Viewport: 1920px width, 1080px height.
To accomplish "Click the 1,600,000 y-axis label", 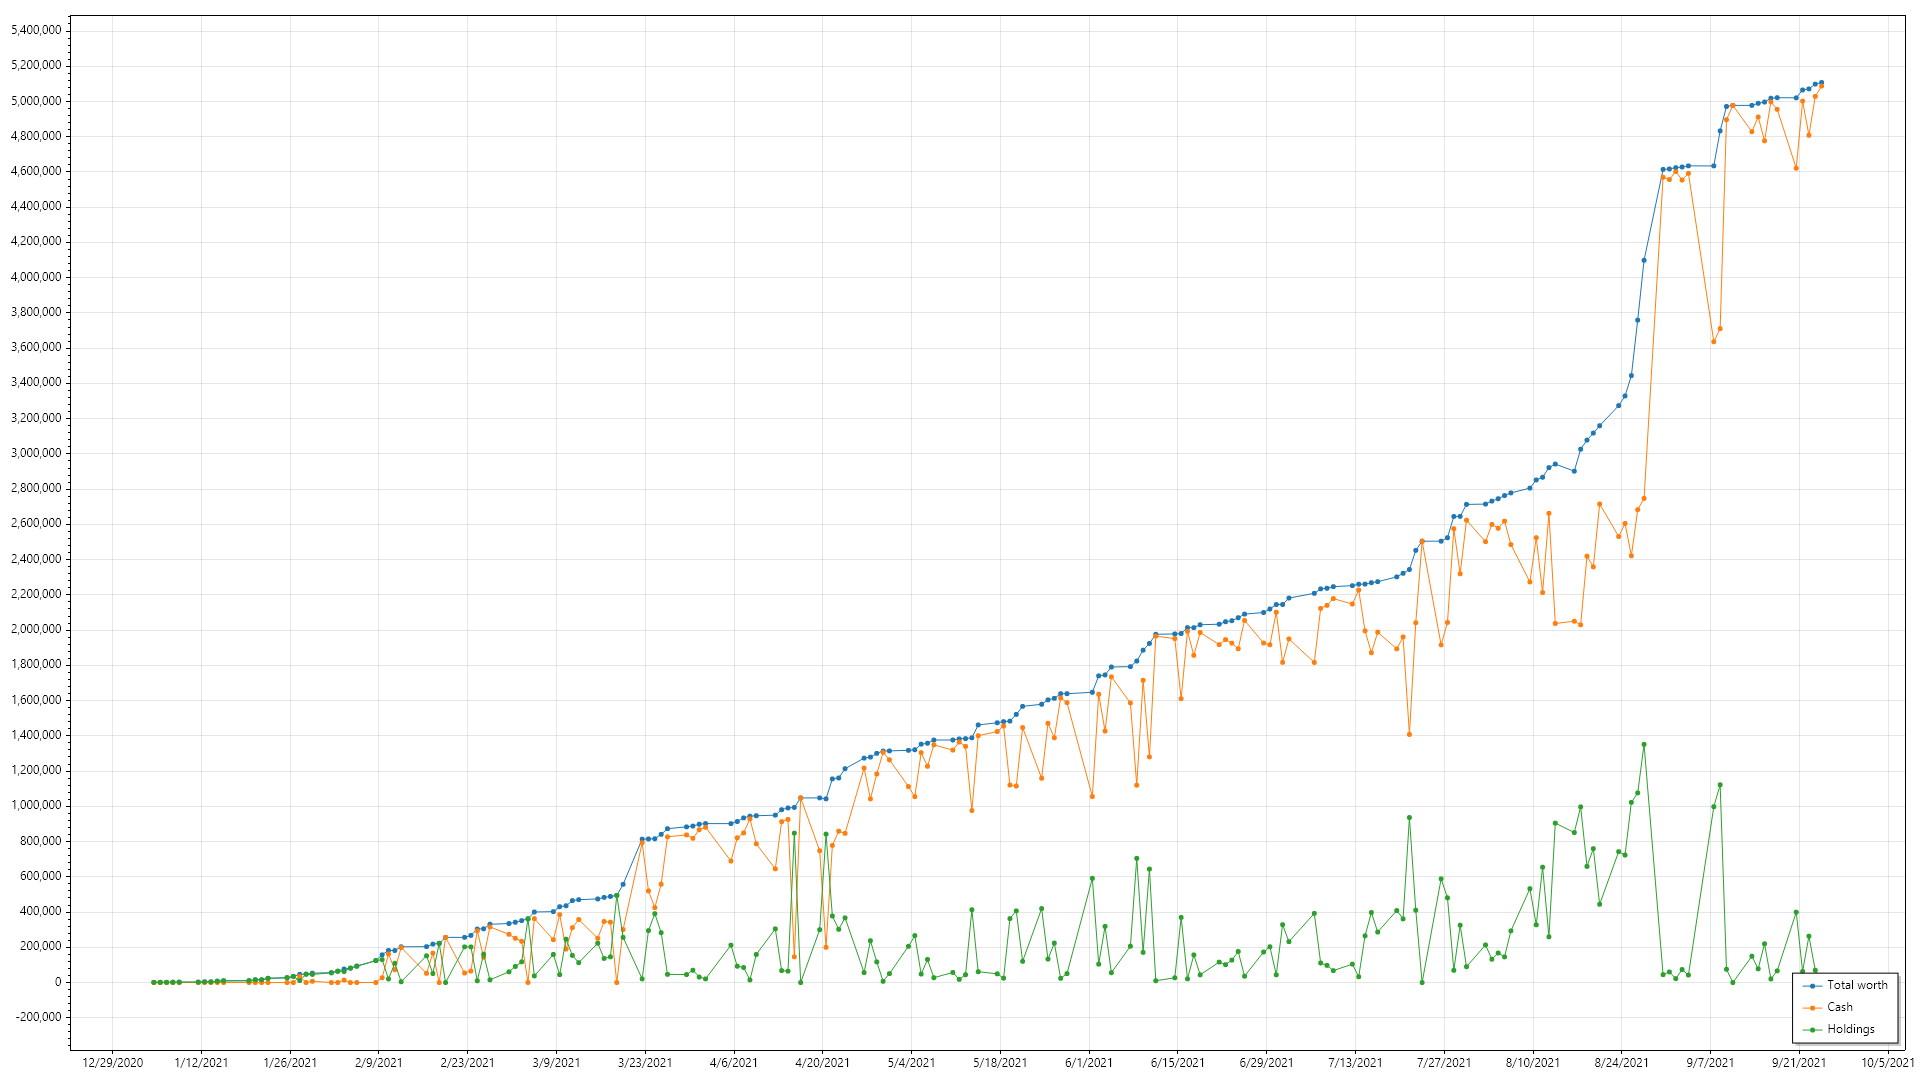I will (36, 700).
